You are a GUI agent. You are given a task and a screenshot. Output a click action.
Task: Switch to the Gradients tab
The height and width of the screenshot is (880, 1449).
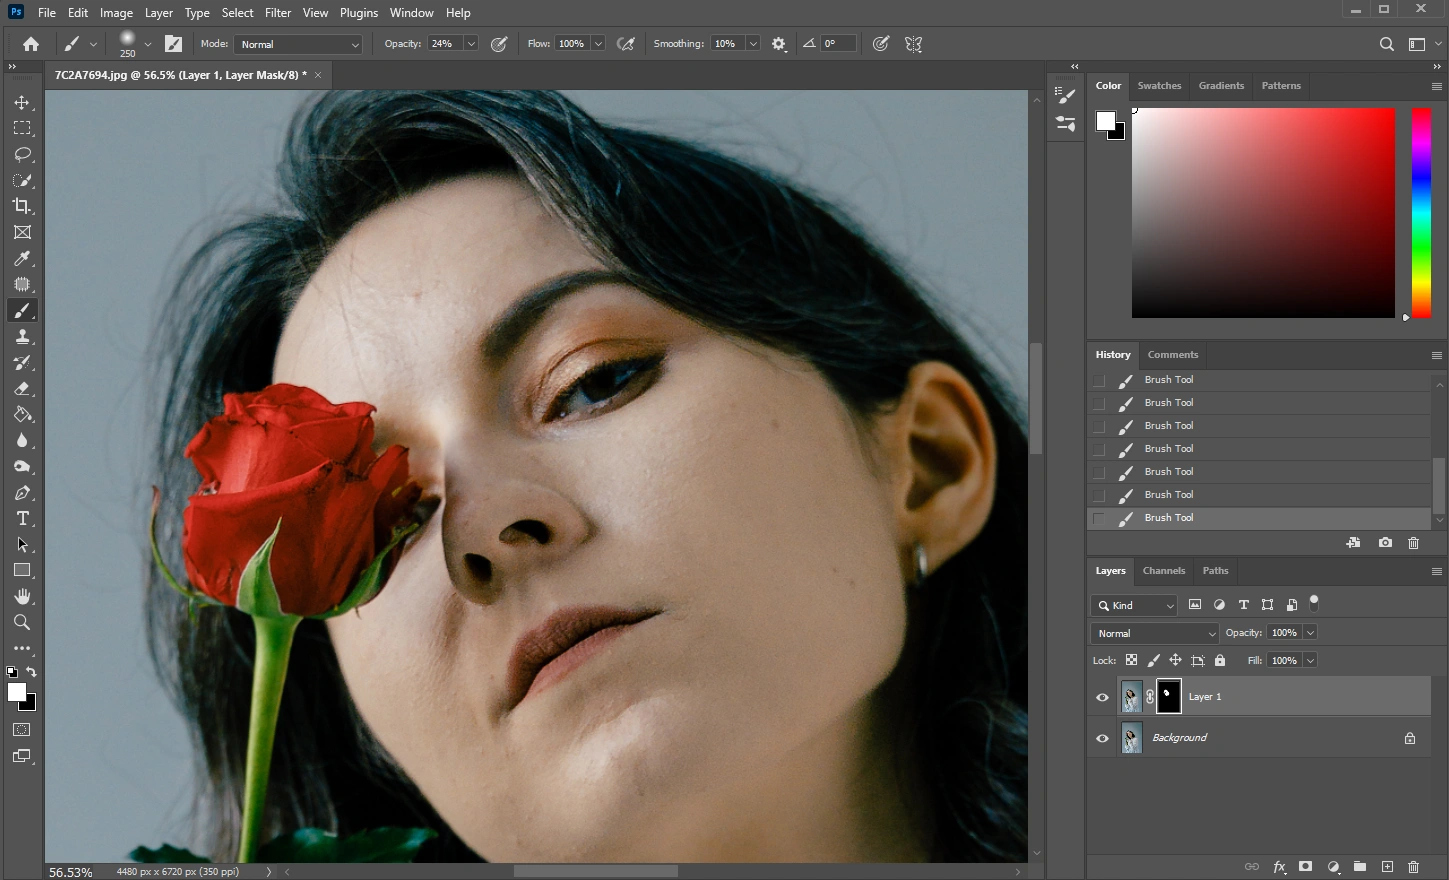tap(1221, 86)
